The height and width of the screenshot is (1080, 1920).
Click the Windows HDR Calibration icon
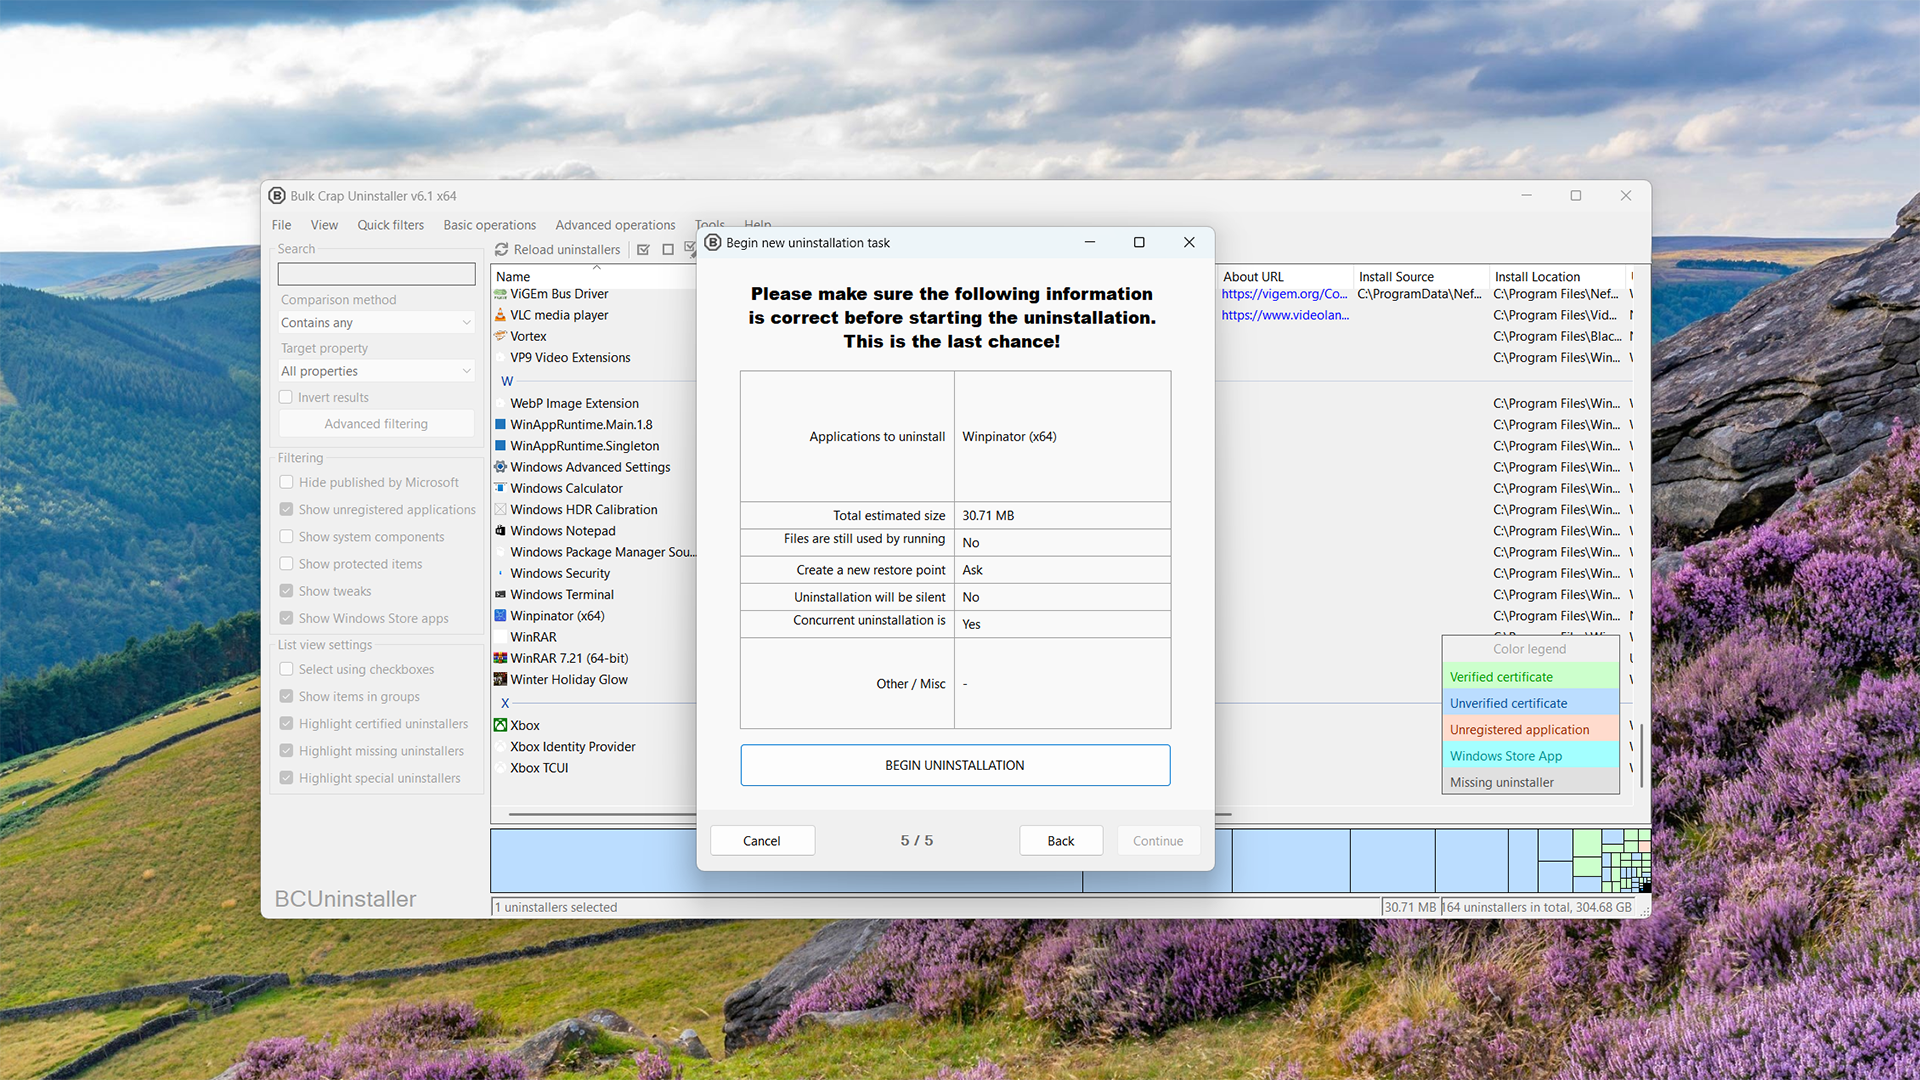pyautogui.click(x=500, y=510)
